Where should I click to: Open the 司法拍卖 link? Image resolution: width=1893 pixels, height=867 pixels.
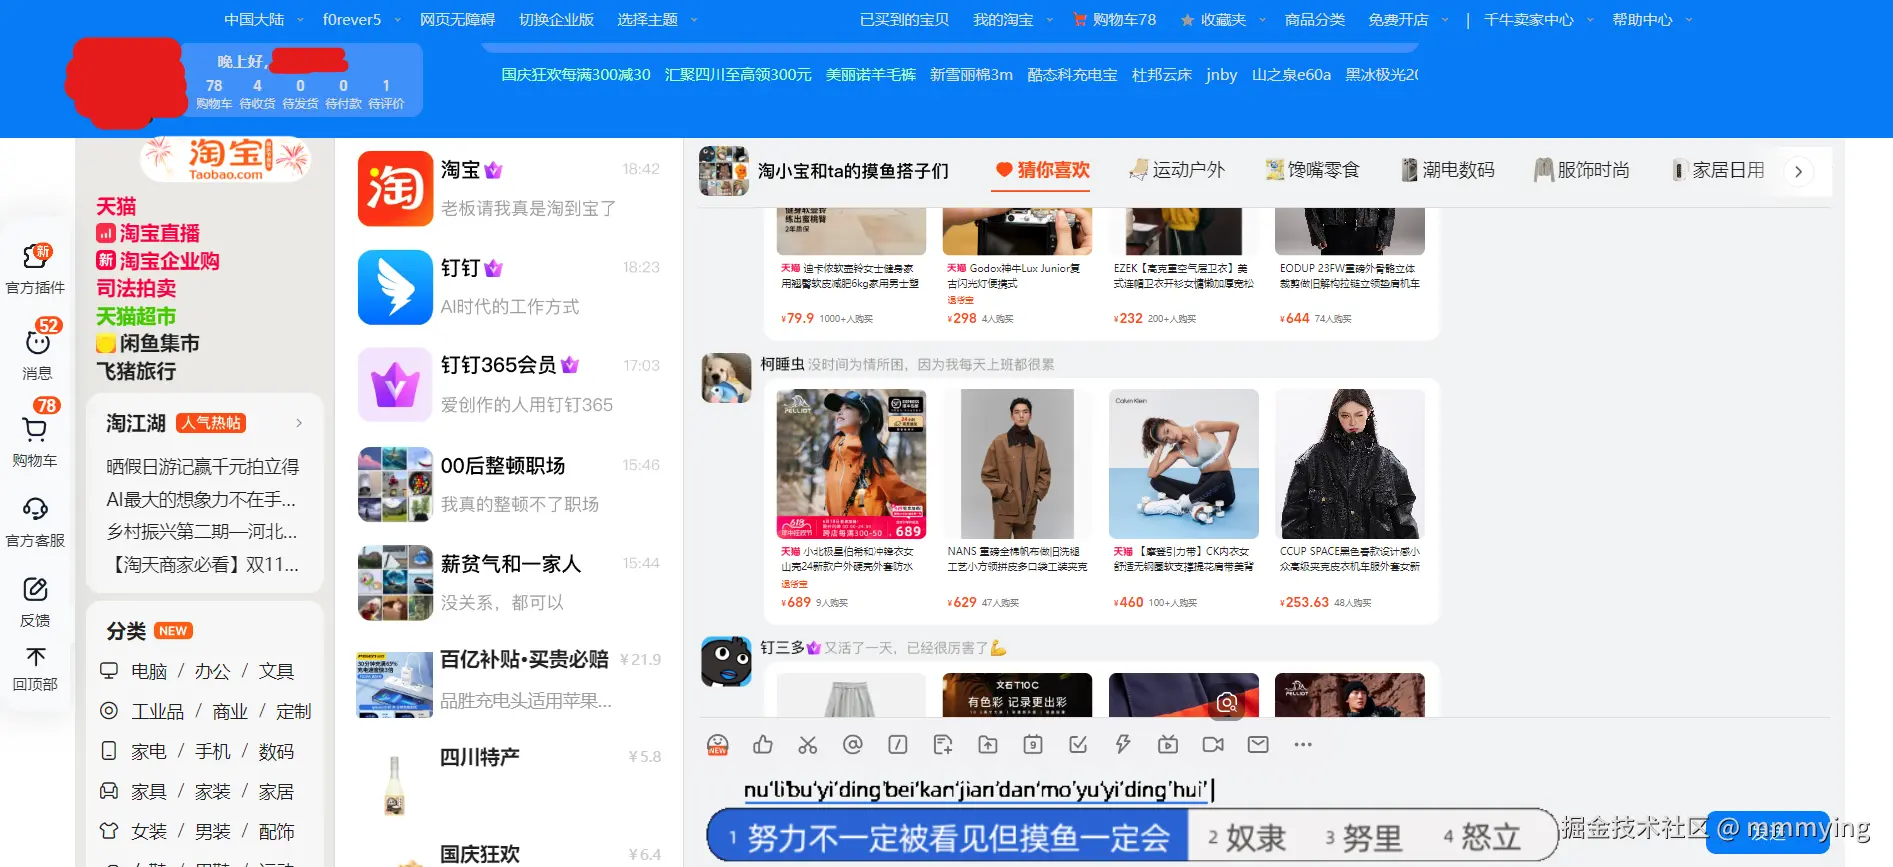pyautogui.click(x=136, y=288)
